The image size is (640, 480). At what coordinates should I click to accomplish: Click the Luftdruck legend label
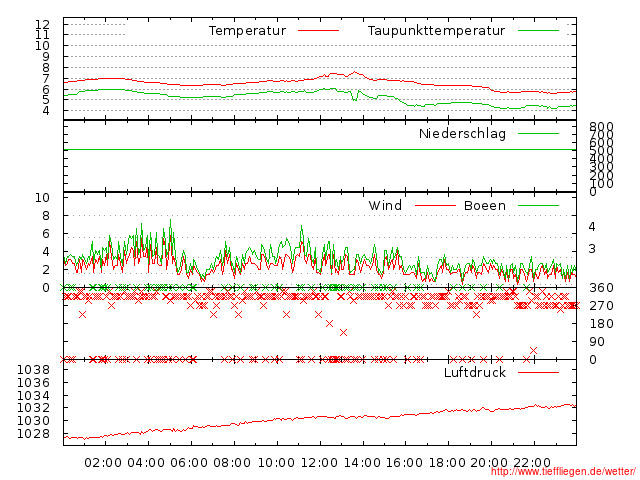(x=475, y=373)
